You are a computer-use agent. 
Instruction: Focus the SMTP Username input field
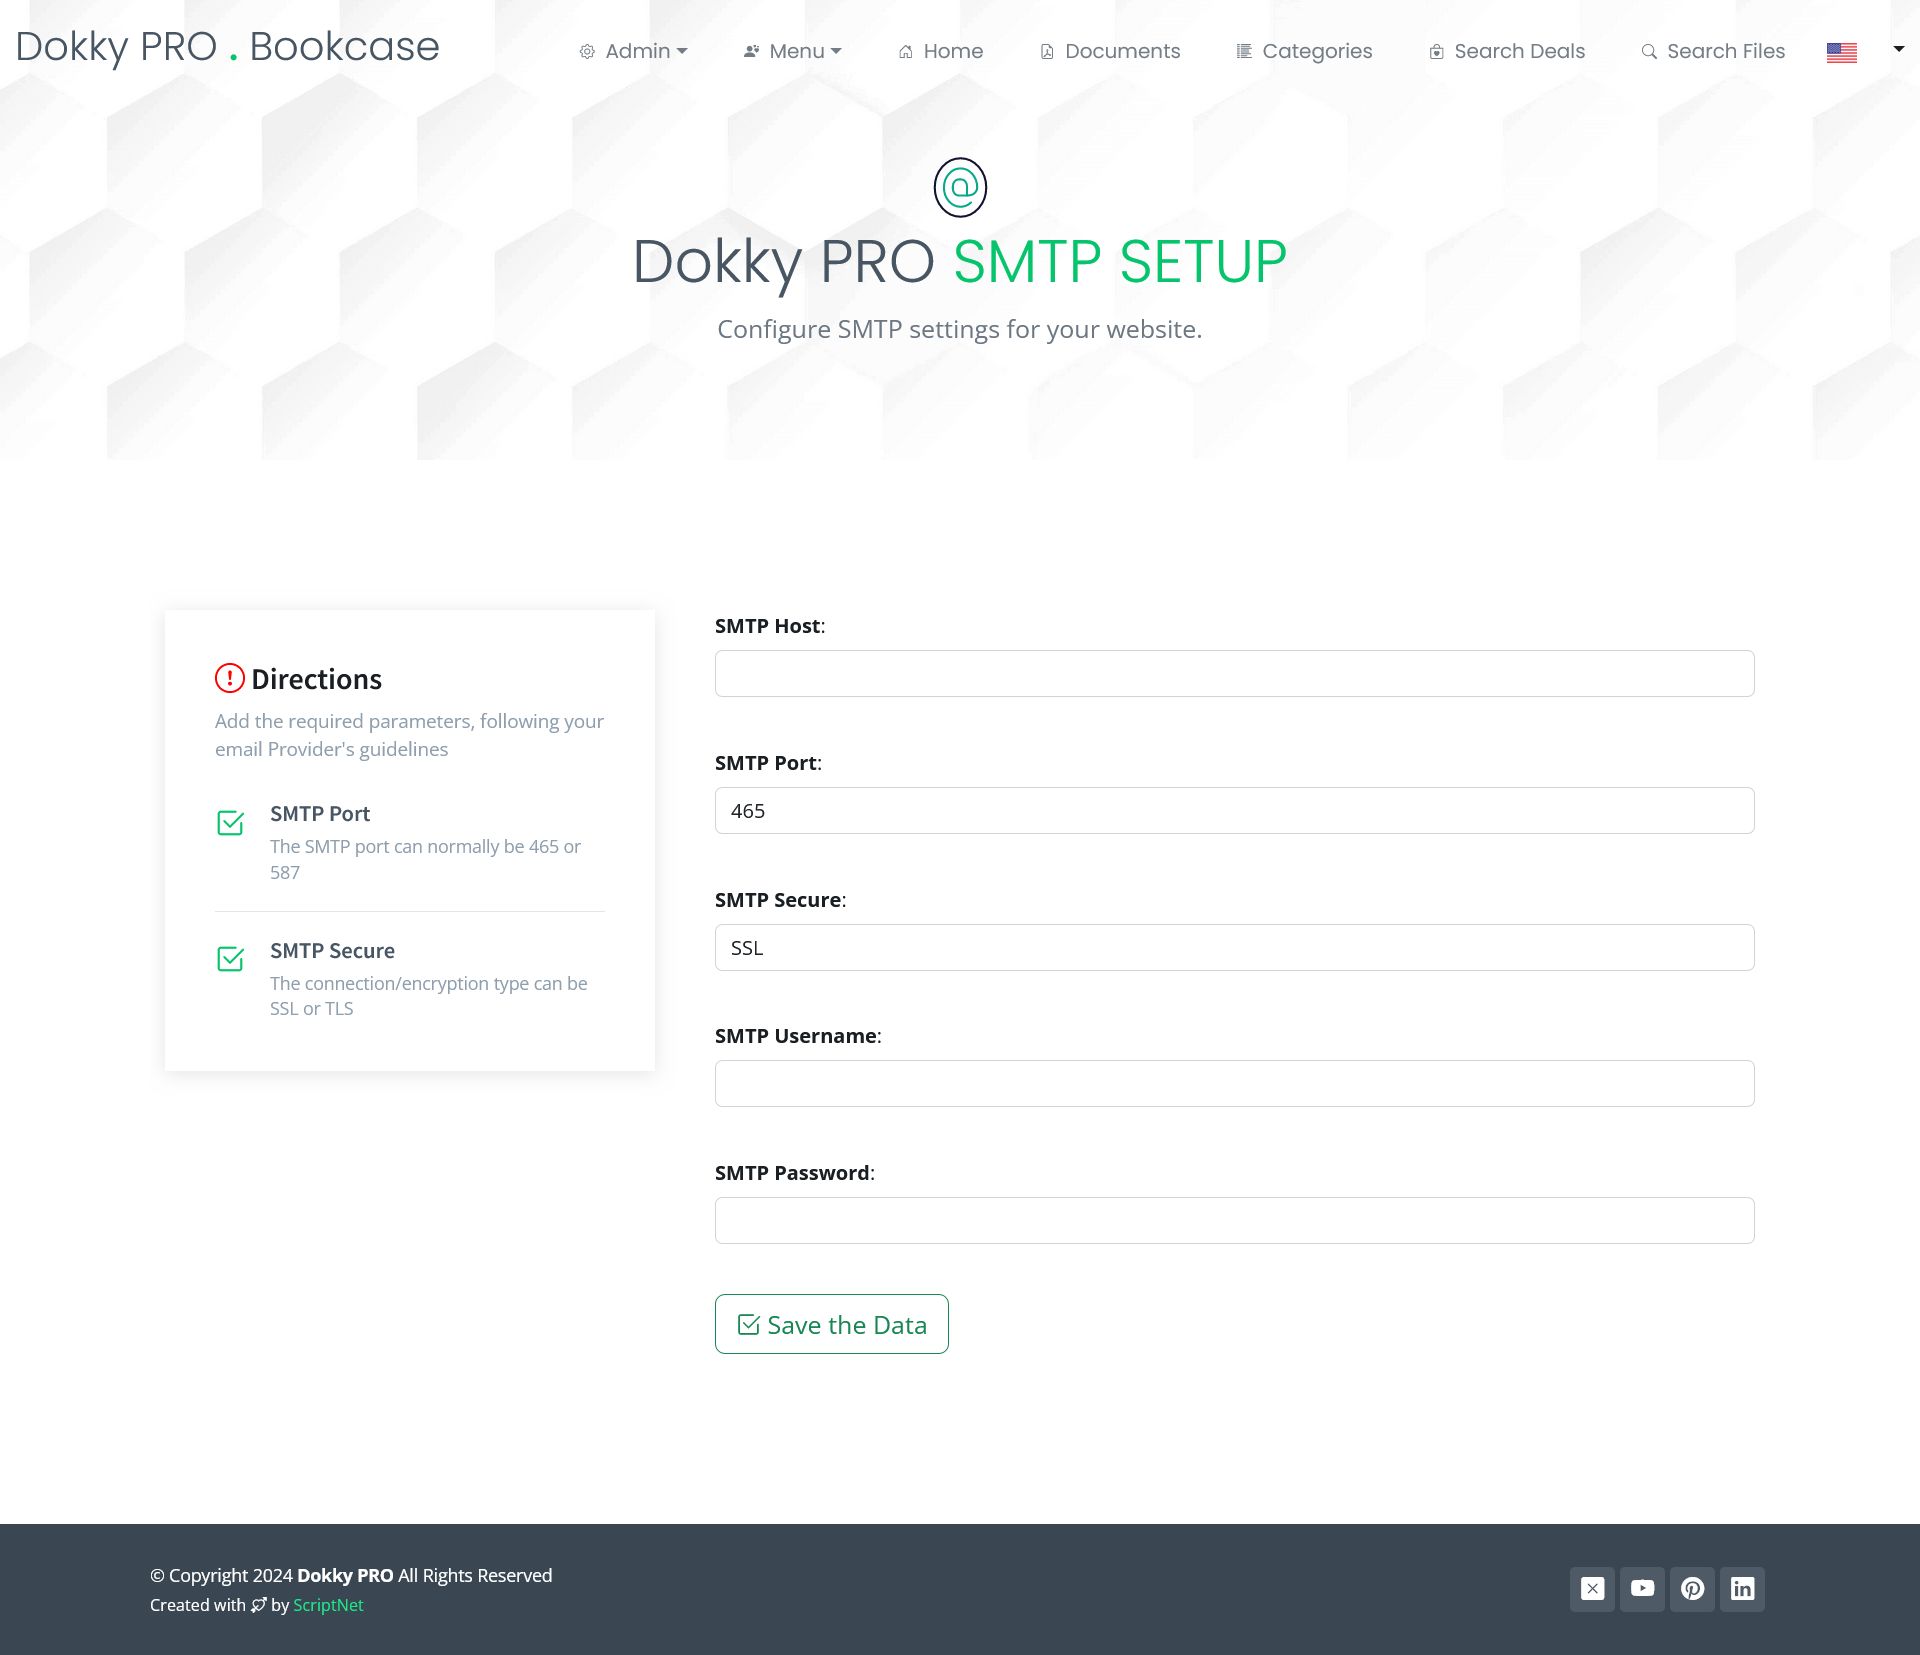pyautogui.click(x=1234, y=1083)
